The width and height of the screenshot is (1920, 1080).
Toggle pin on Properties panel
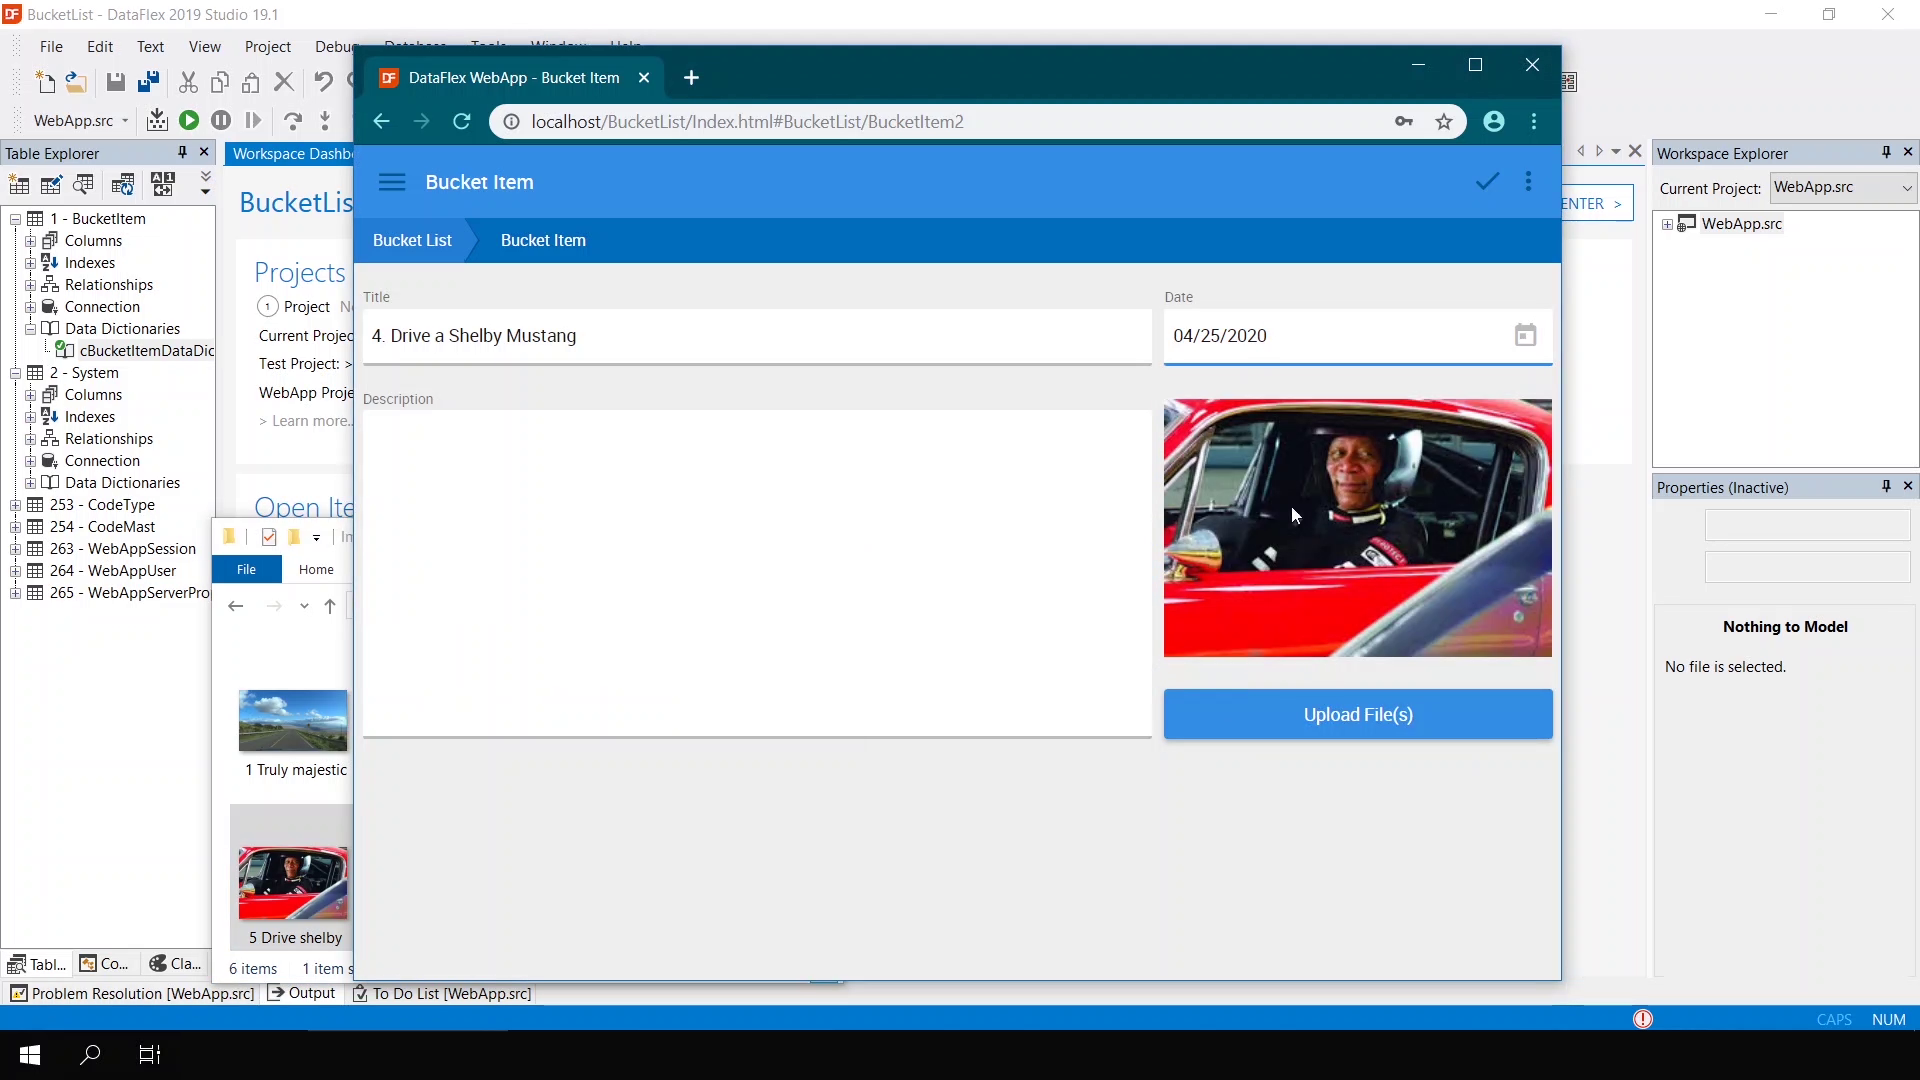pyautogui.click(x=1886, y=487)
